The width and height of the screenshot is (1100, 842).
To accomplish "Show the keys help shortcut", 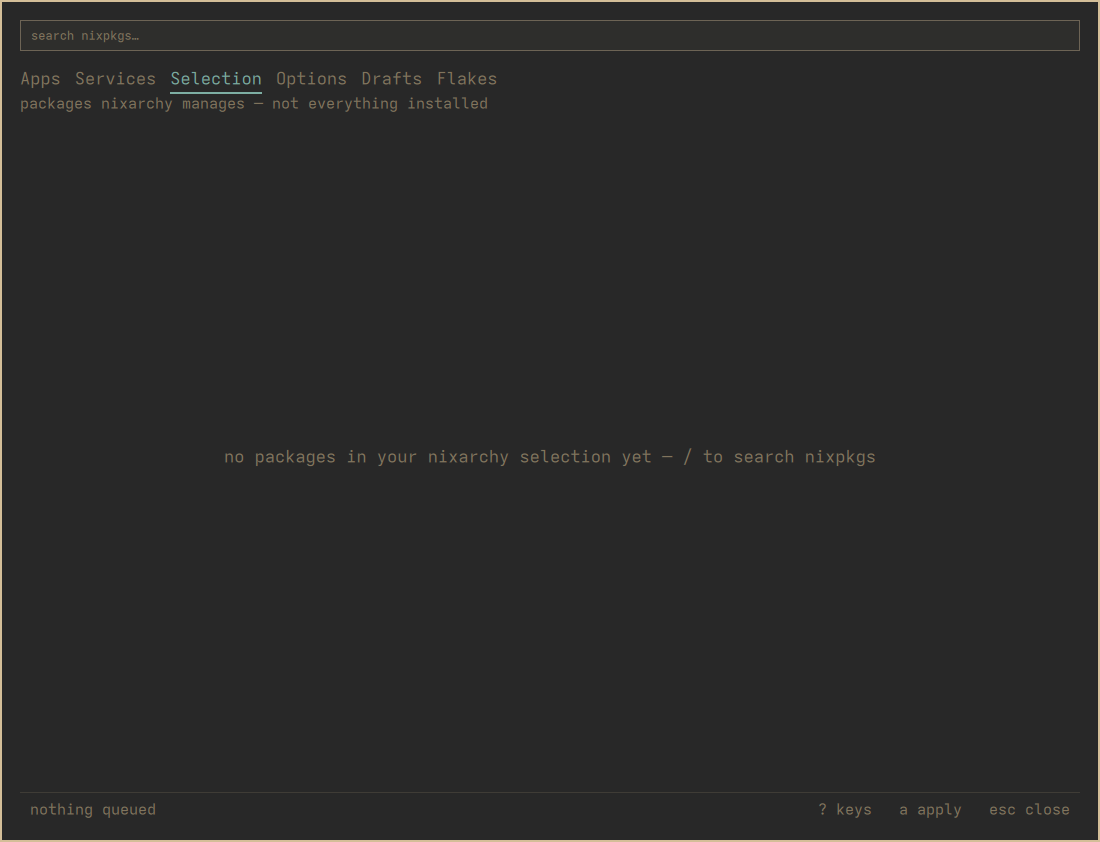I will (x=845, y=810).
